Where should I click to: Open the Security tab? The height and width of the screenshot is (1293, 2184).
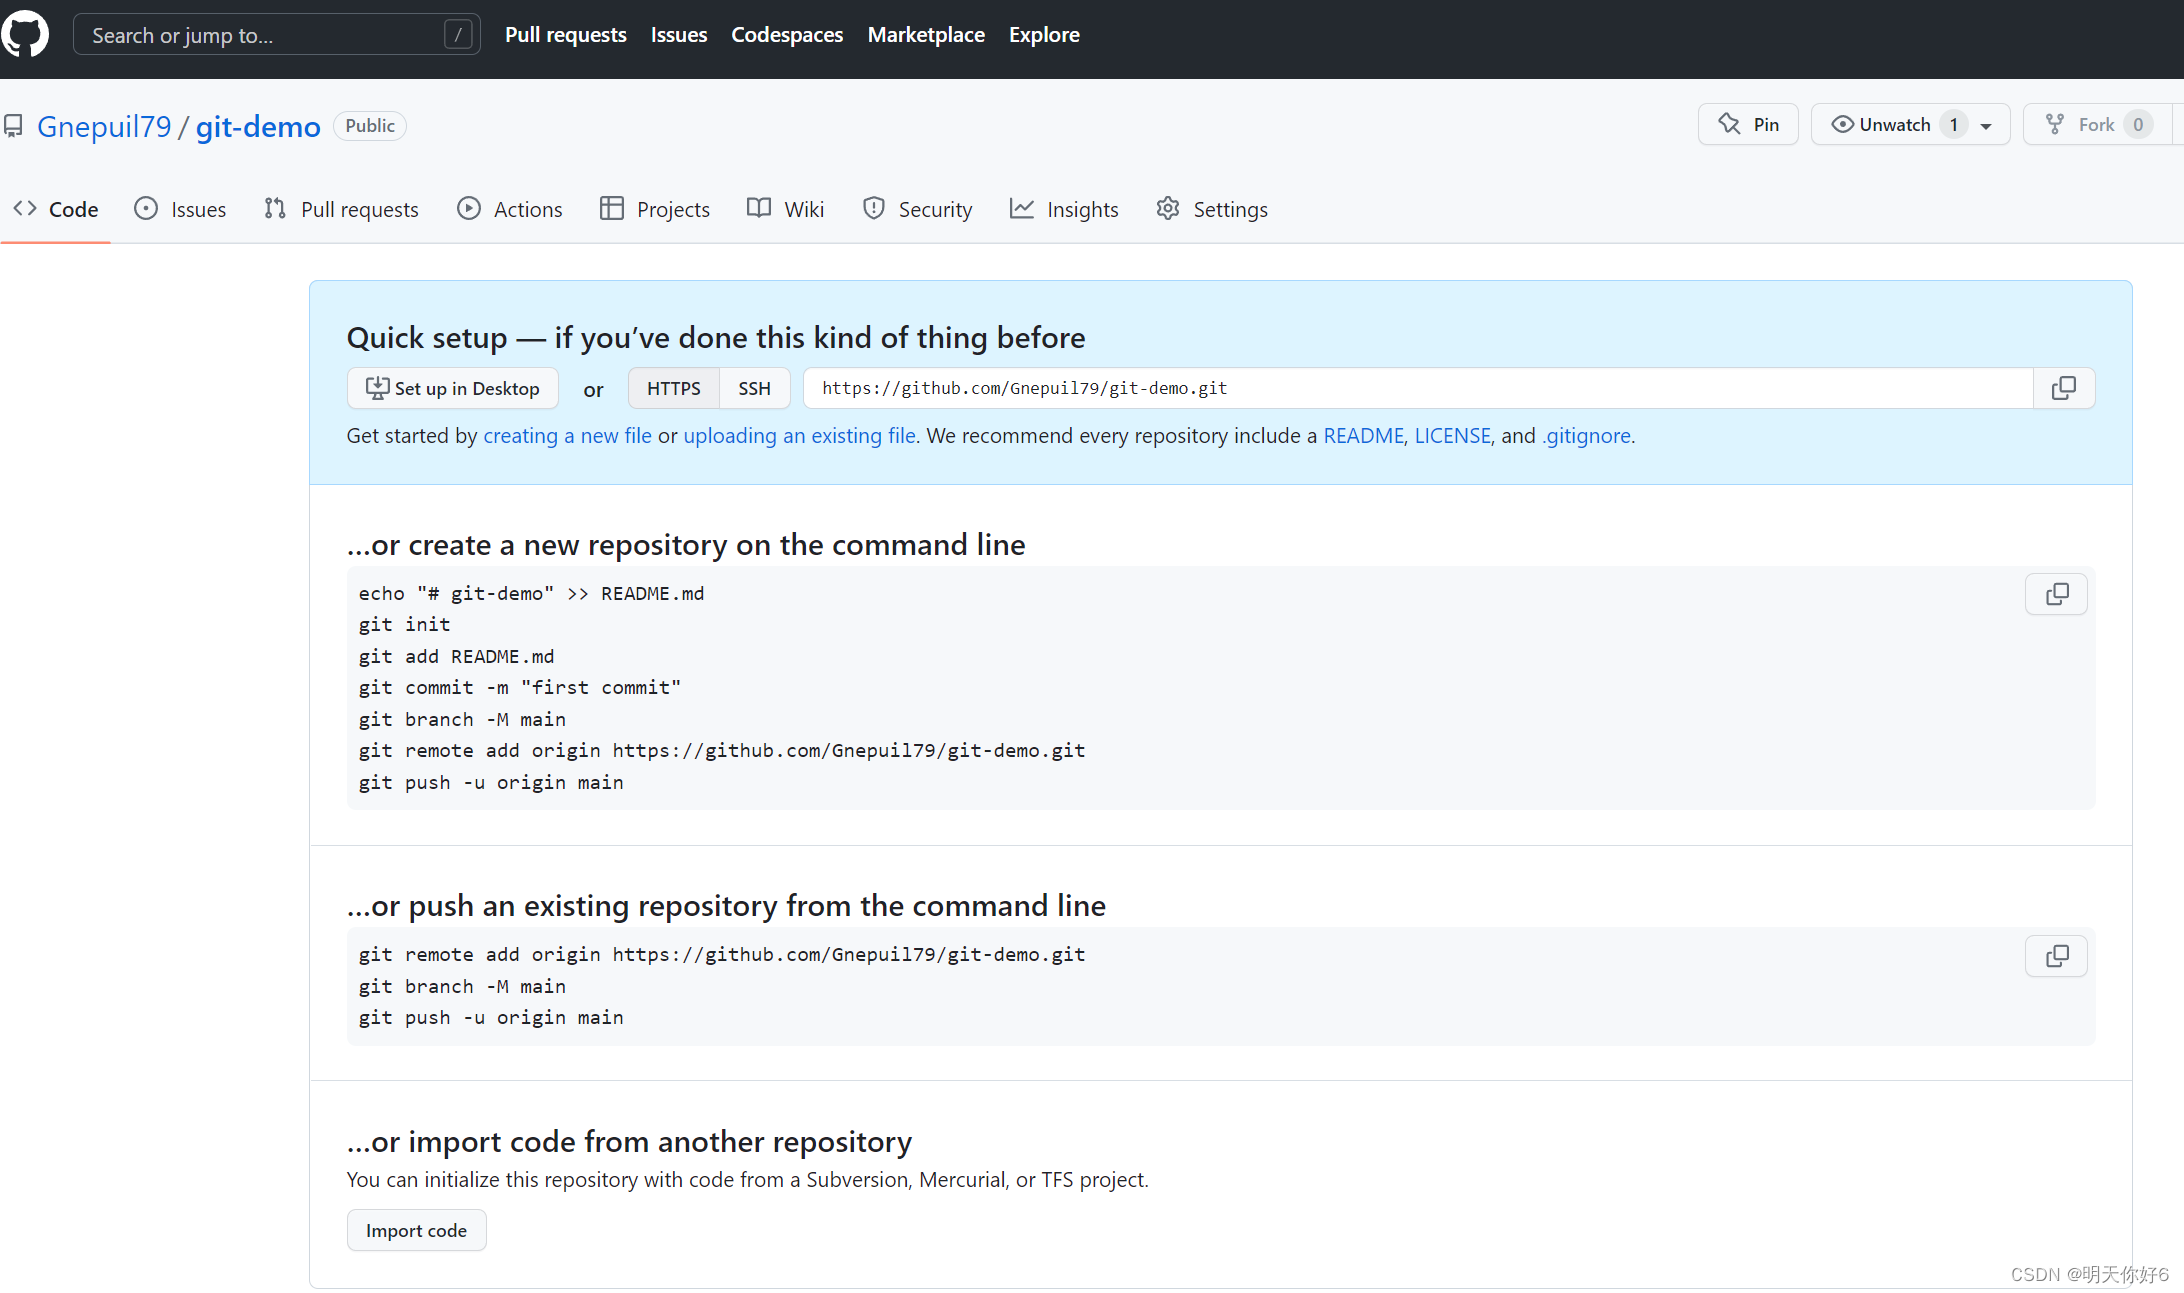[917, 209]
